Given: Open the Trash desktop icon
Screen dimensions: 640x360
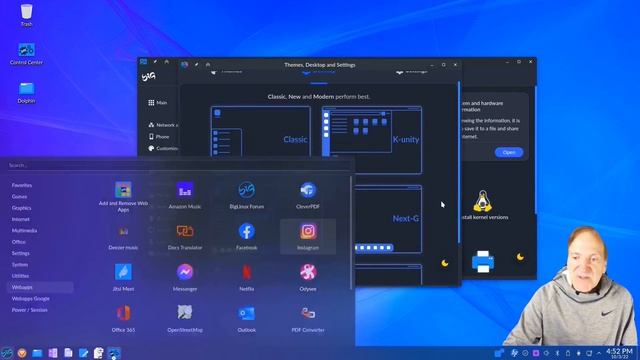Looking at the screenshot, I should (26, 15).
